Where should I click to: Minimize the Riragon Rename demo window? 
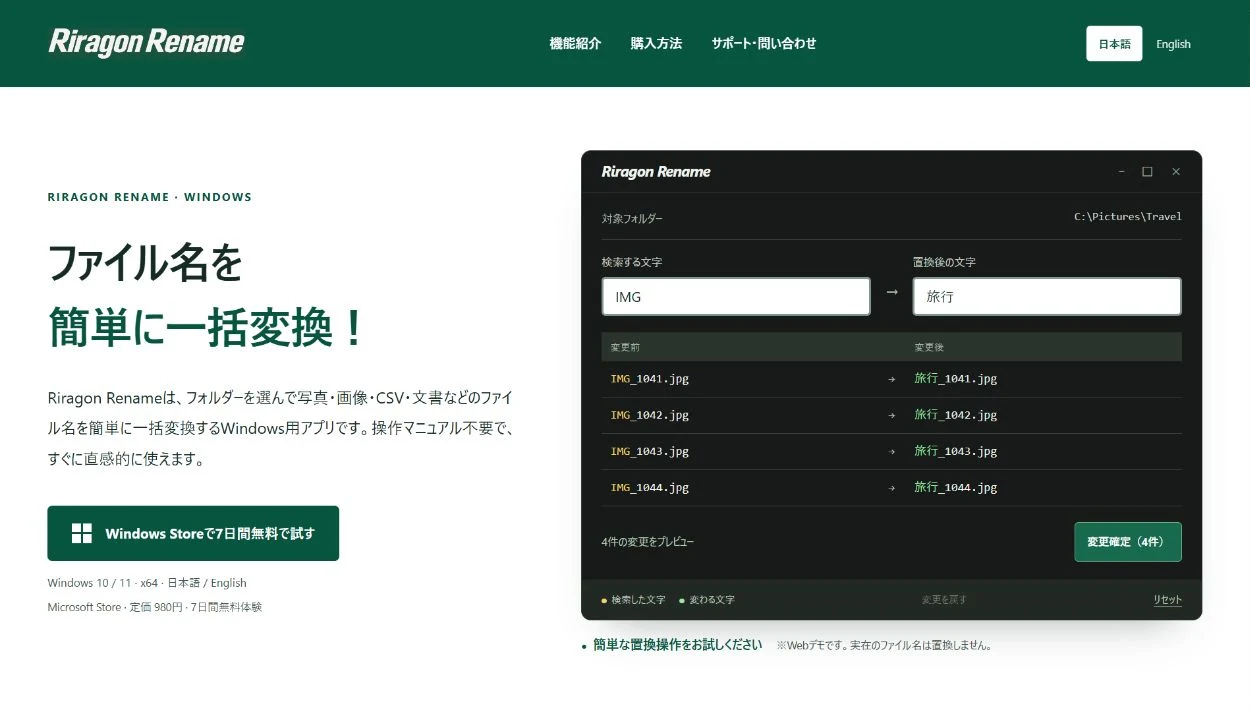coord(1121,172)
